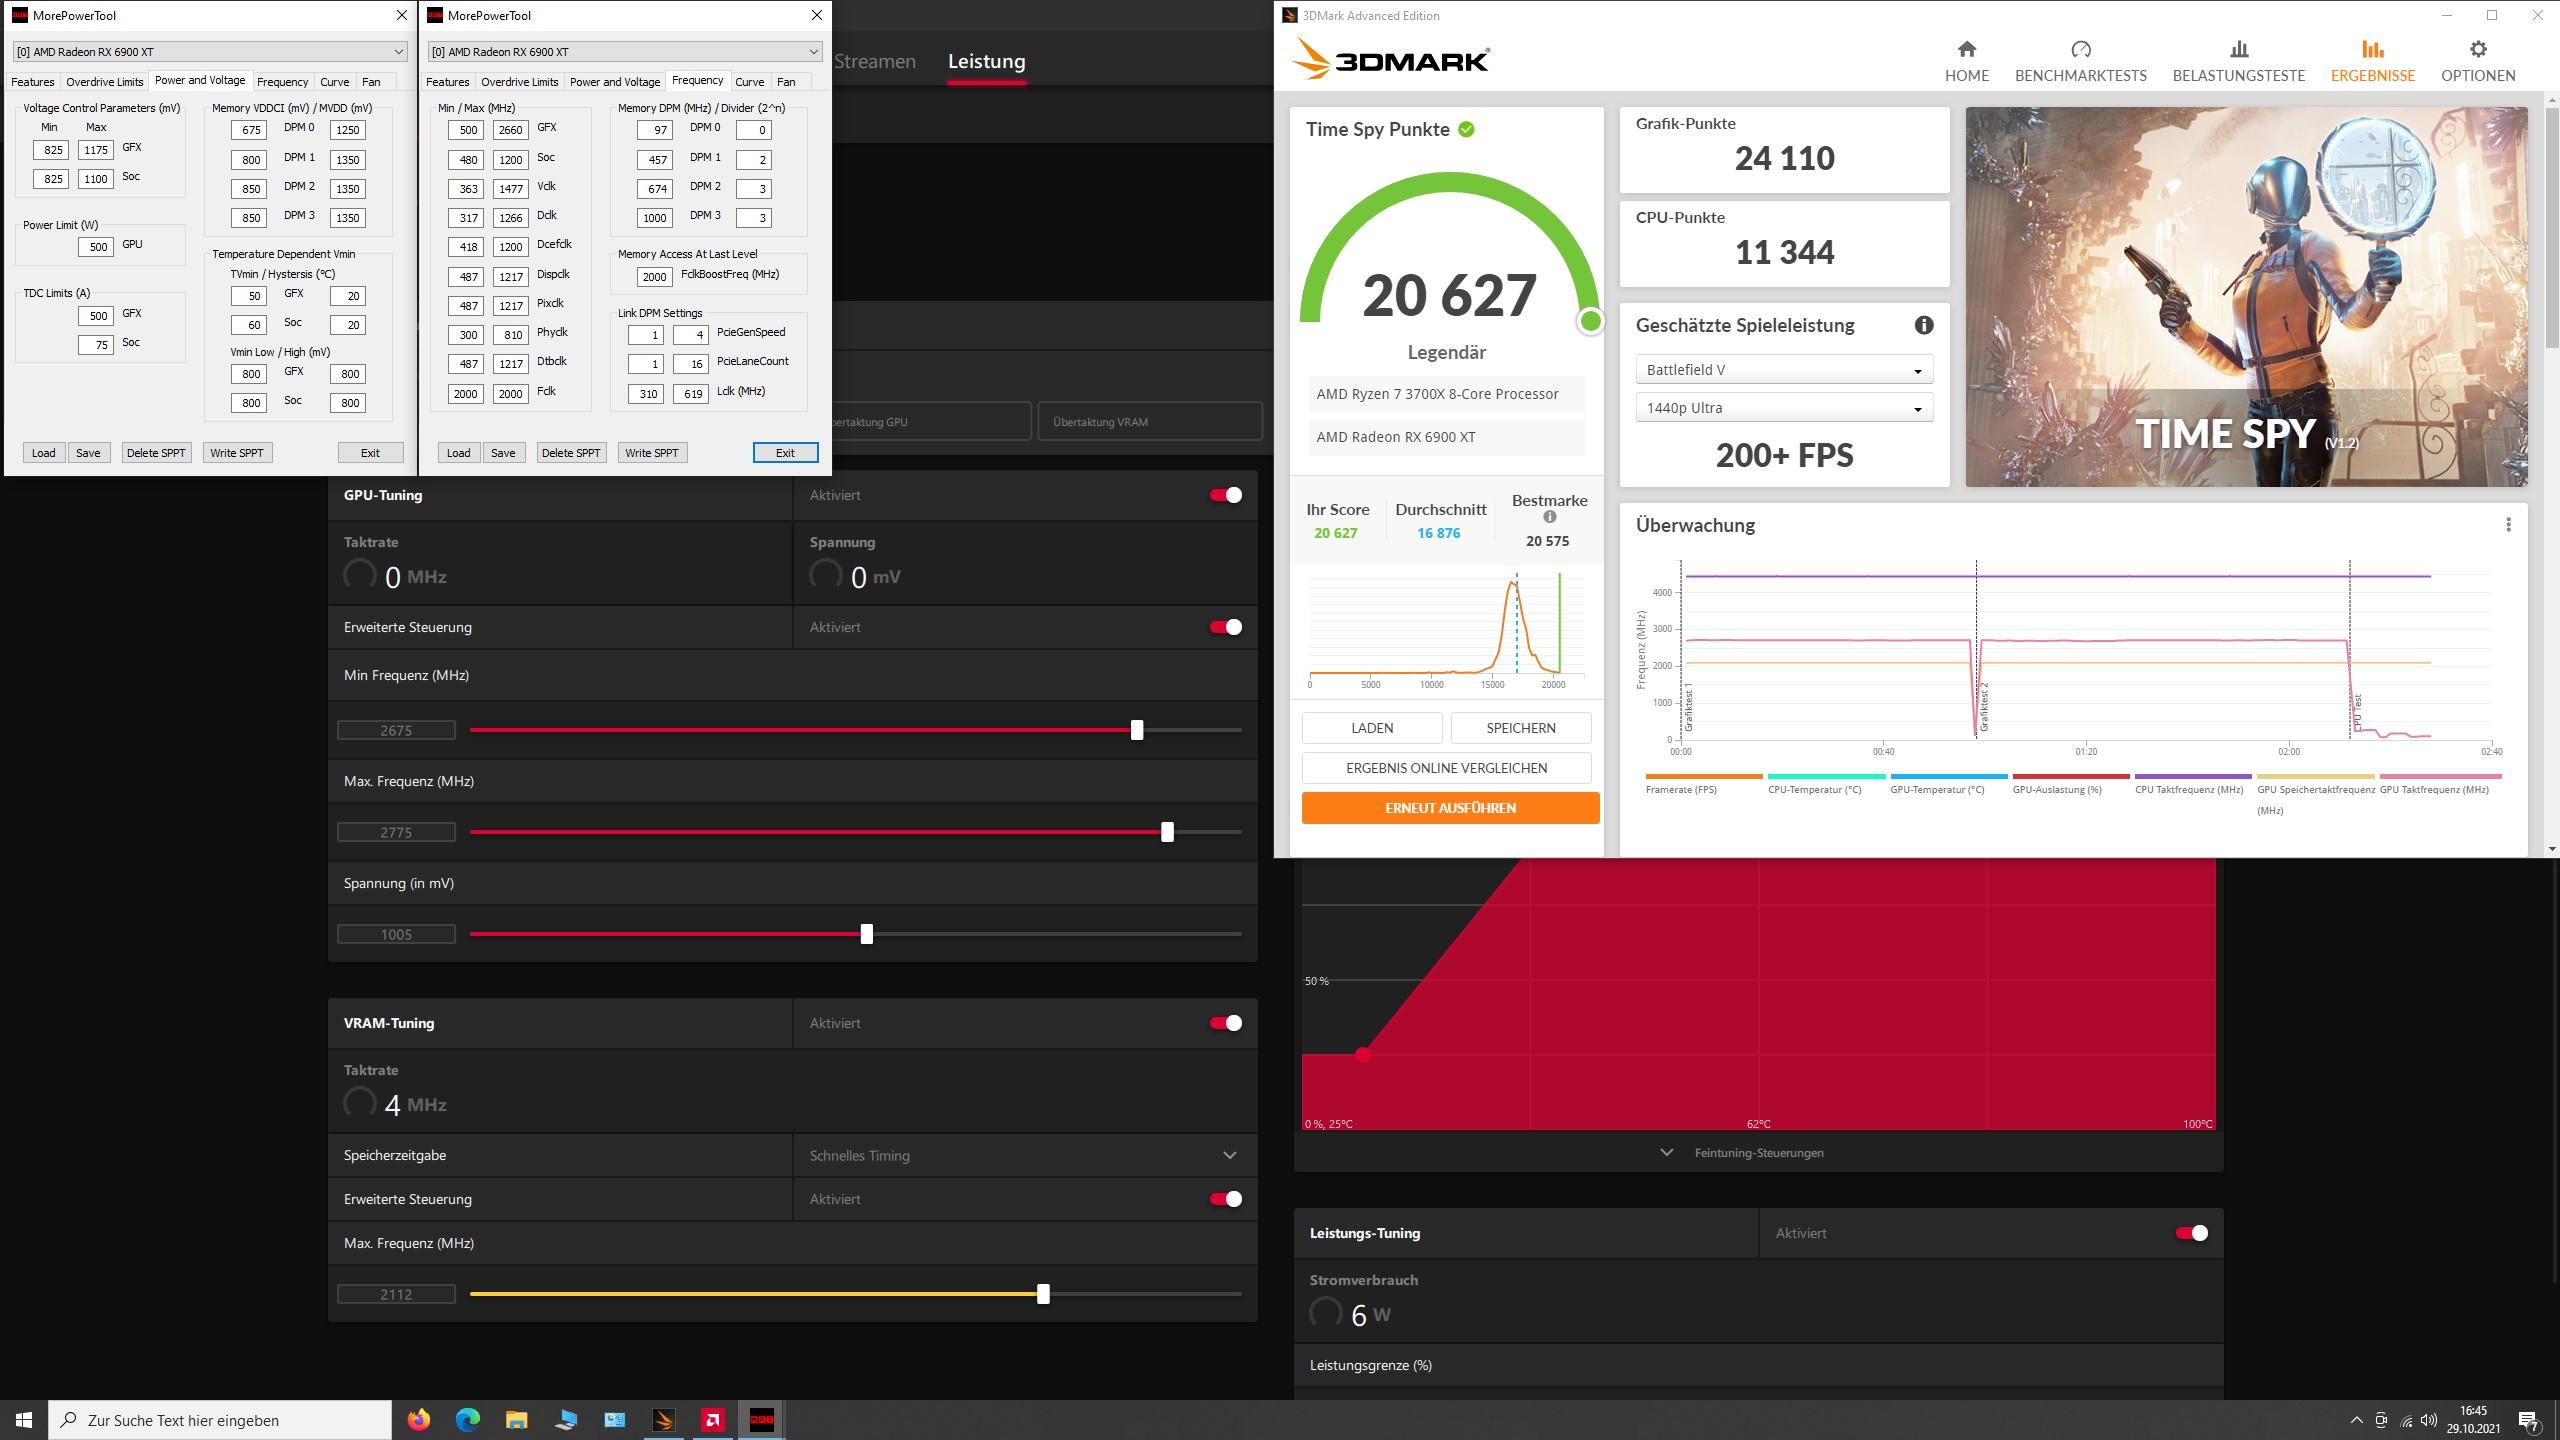Open the Battlefield V game dropdown

click(x=1784, y=370)
